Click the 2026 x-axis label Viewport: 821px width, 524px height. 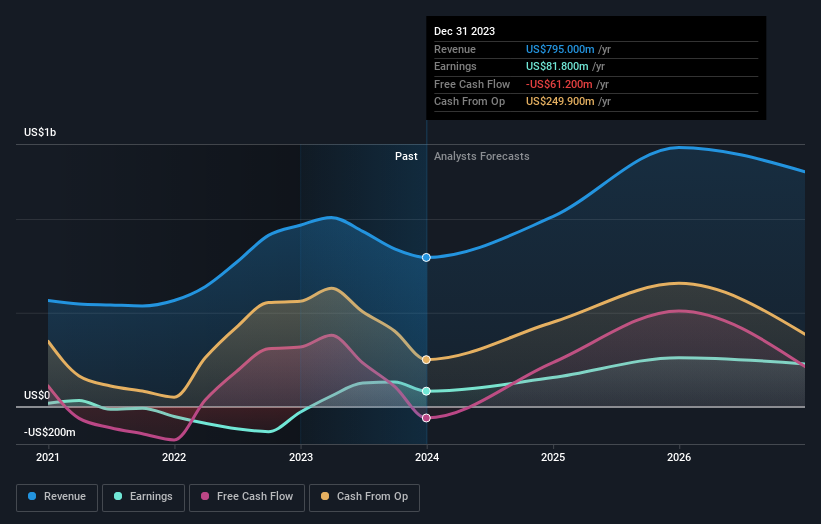(x=679, y=457)
